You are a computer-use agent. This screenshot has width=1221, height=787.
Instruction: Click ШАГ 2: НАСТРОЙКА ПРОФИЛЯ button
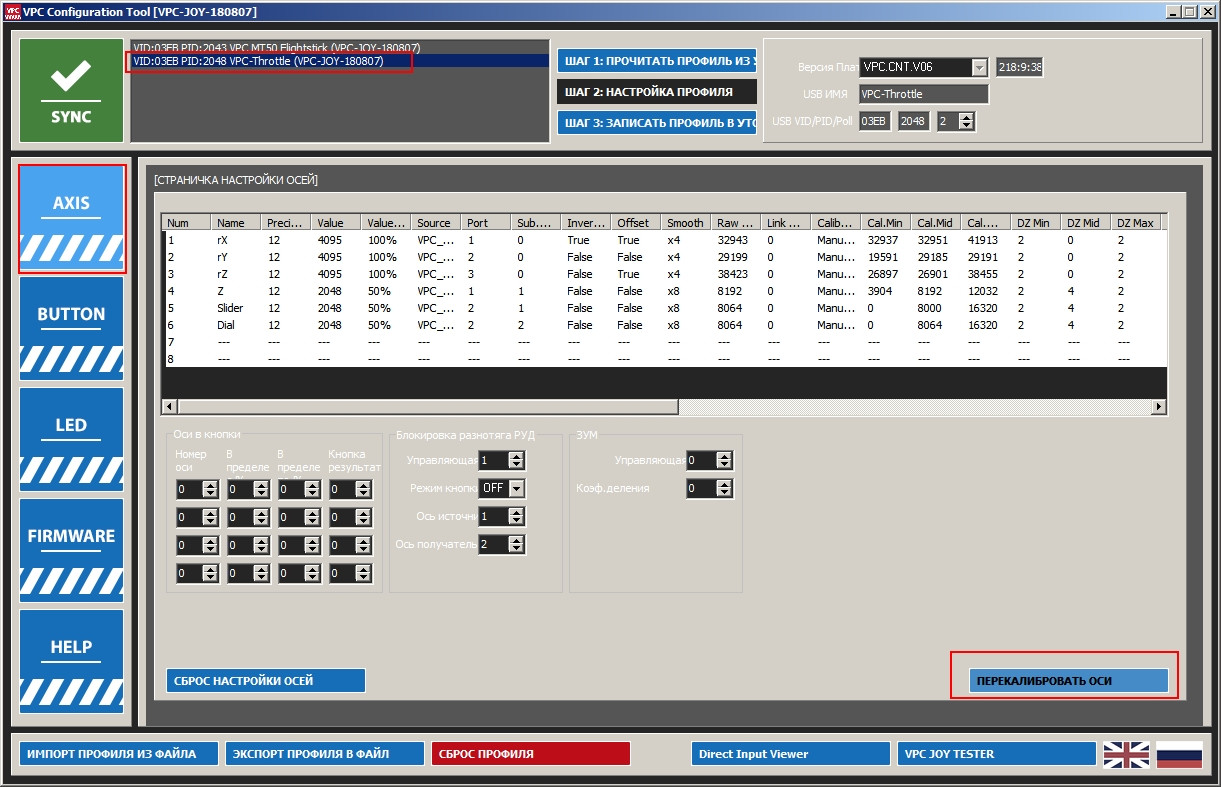(x=658, y=92)
